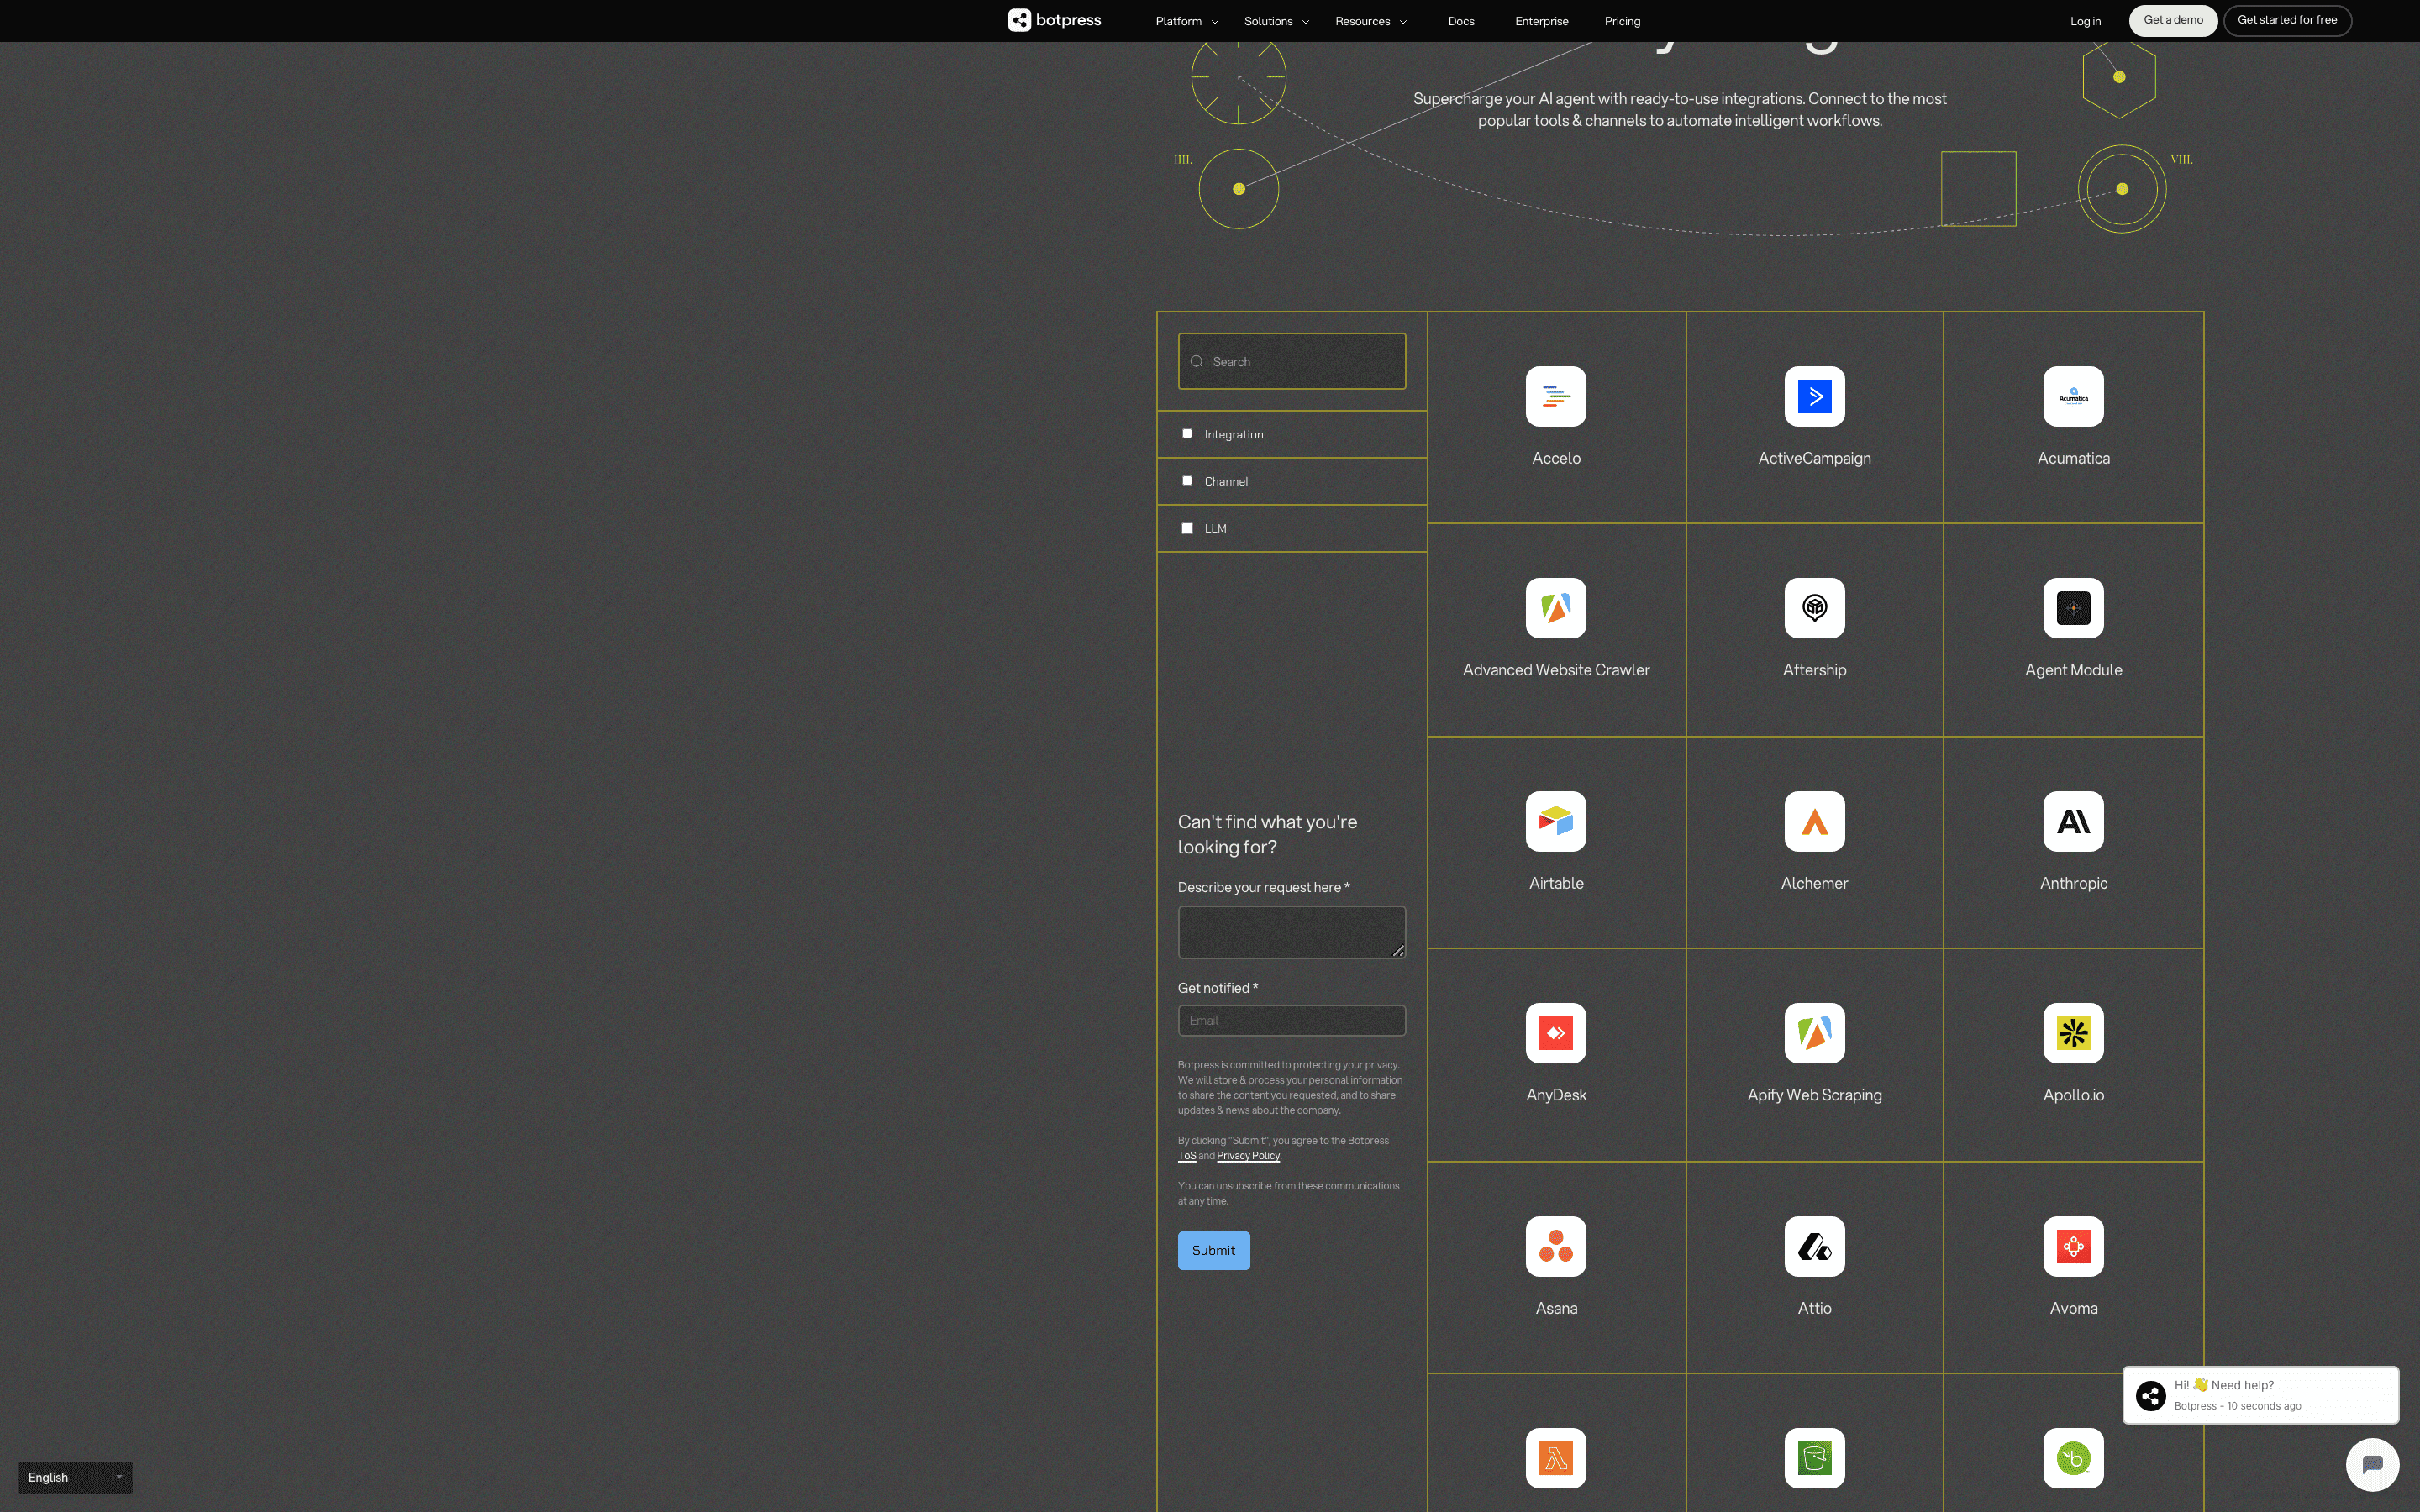Click the 'Attio' integration name
The image size is (2420, 1512).
point(1814,1308)
